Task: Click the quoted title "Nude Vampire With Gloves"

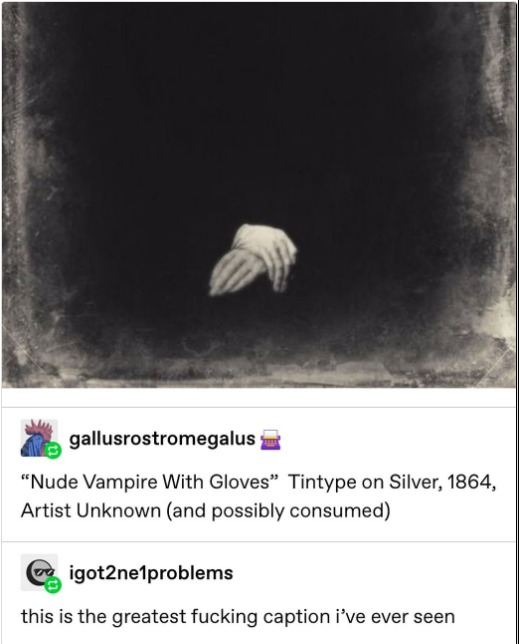Action: click(x=150, y=481)
